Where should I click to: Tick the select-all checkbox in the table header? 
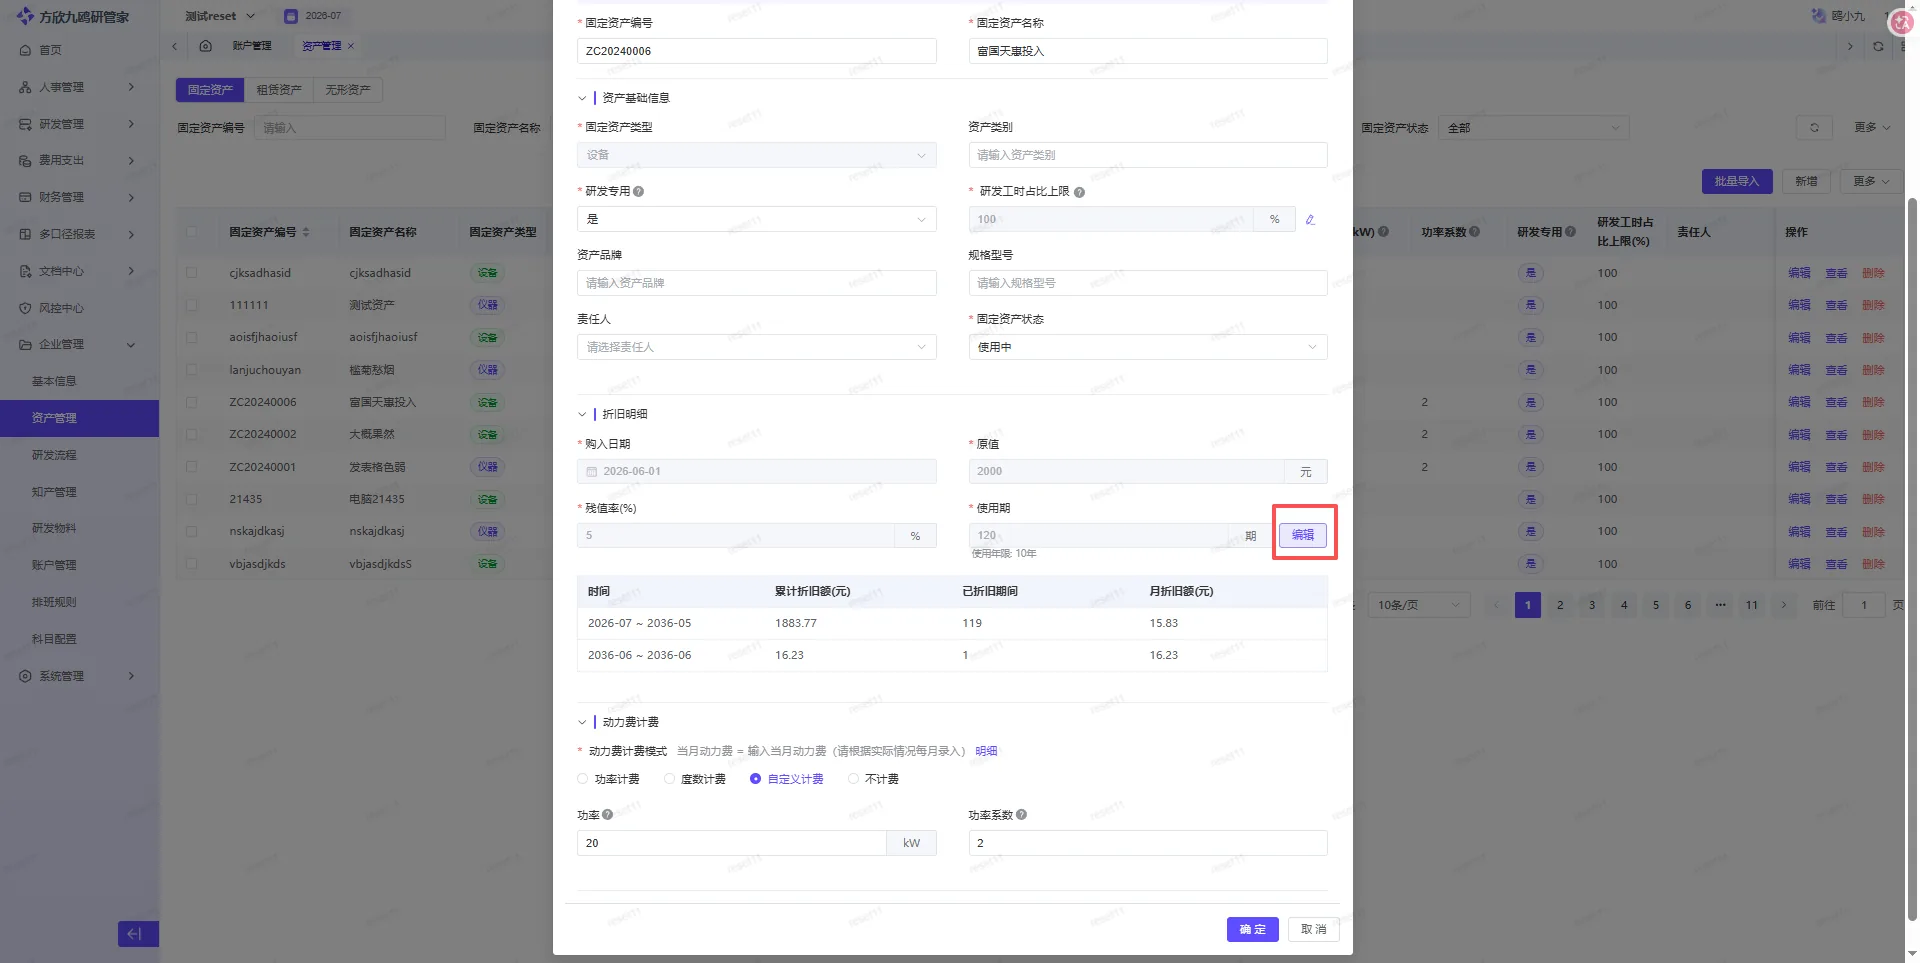pos(191,232)
